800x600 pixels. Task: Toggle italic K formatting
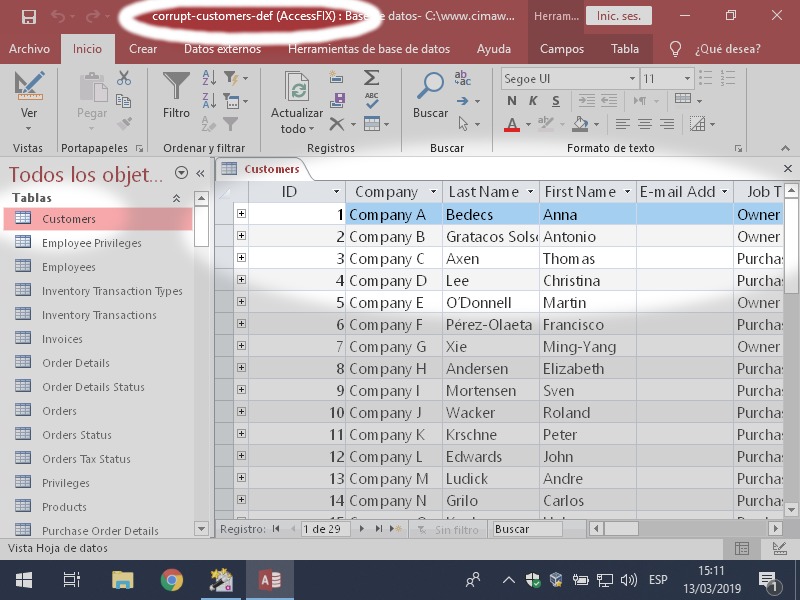[532, 101]
